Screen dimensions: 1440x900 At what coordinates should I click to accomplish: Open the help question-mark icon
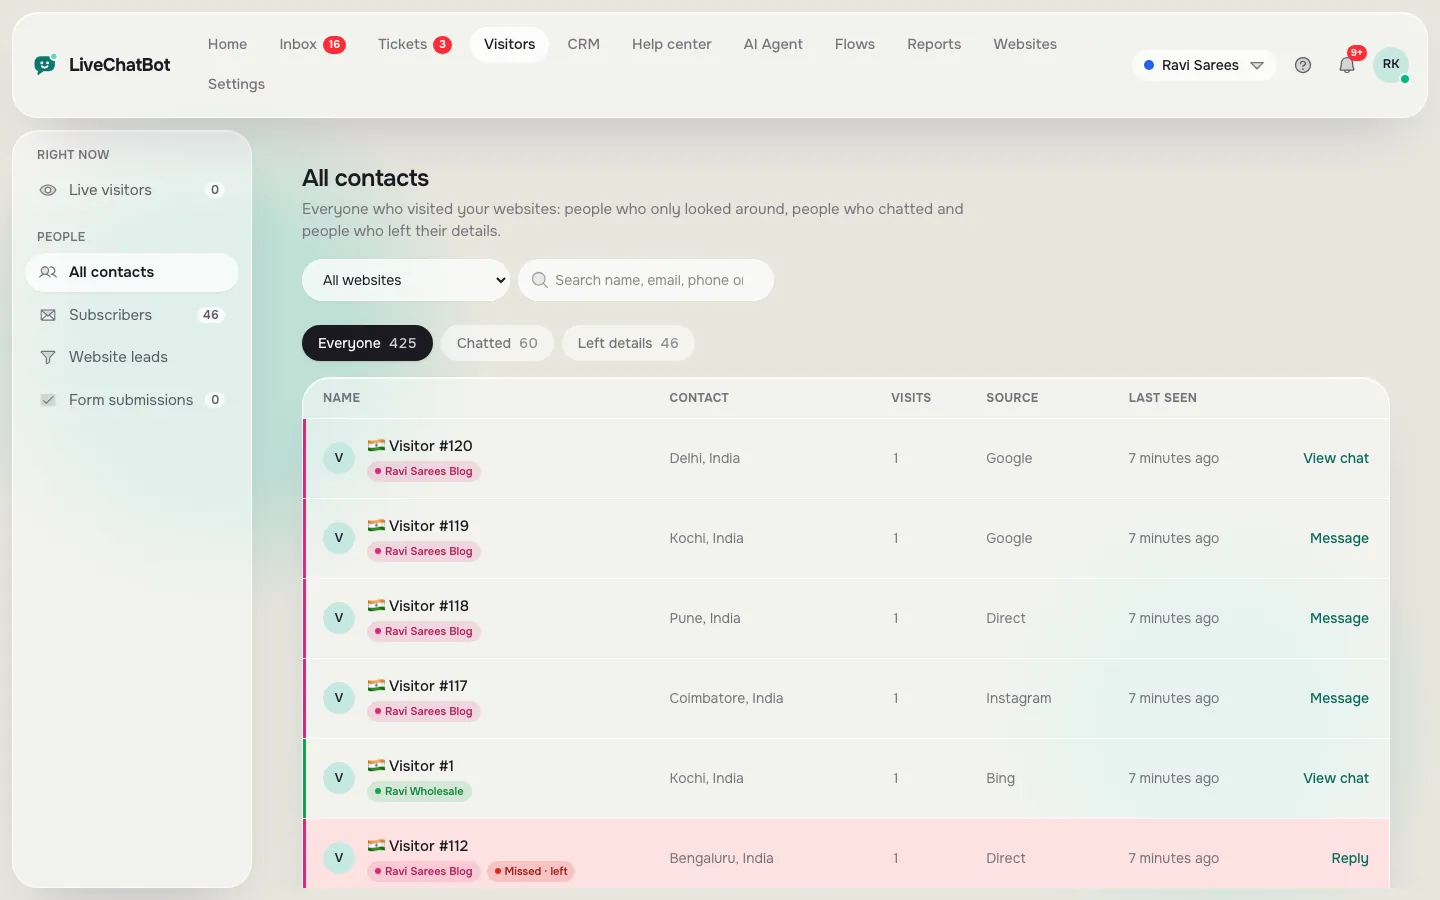pos(1303,65)
